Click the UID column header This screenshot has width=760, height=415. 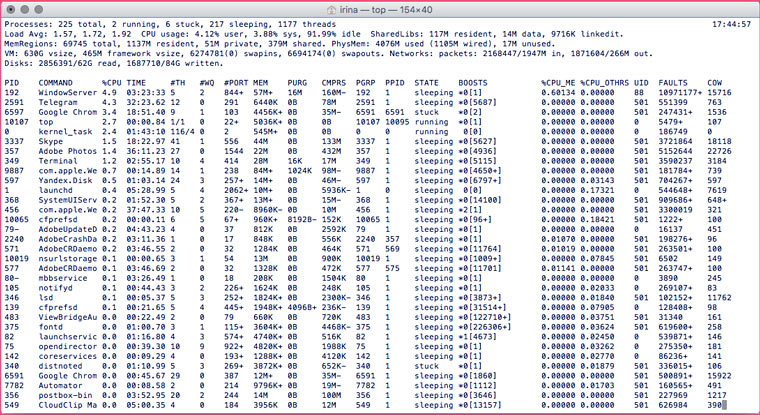[x=641, y=83]
